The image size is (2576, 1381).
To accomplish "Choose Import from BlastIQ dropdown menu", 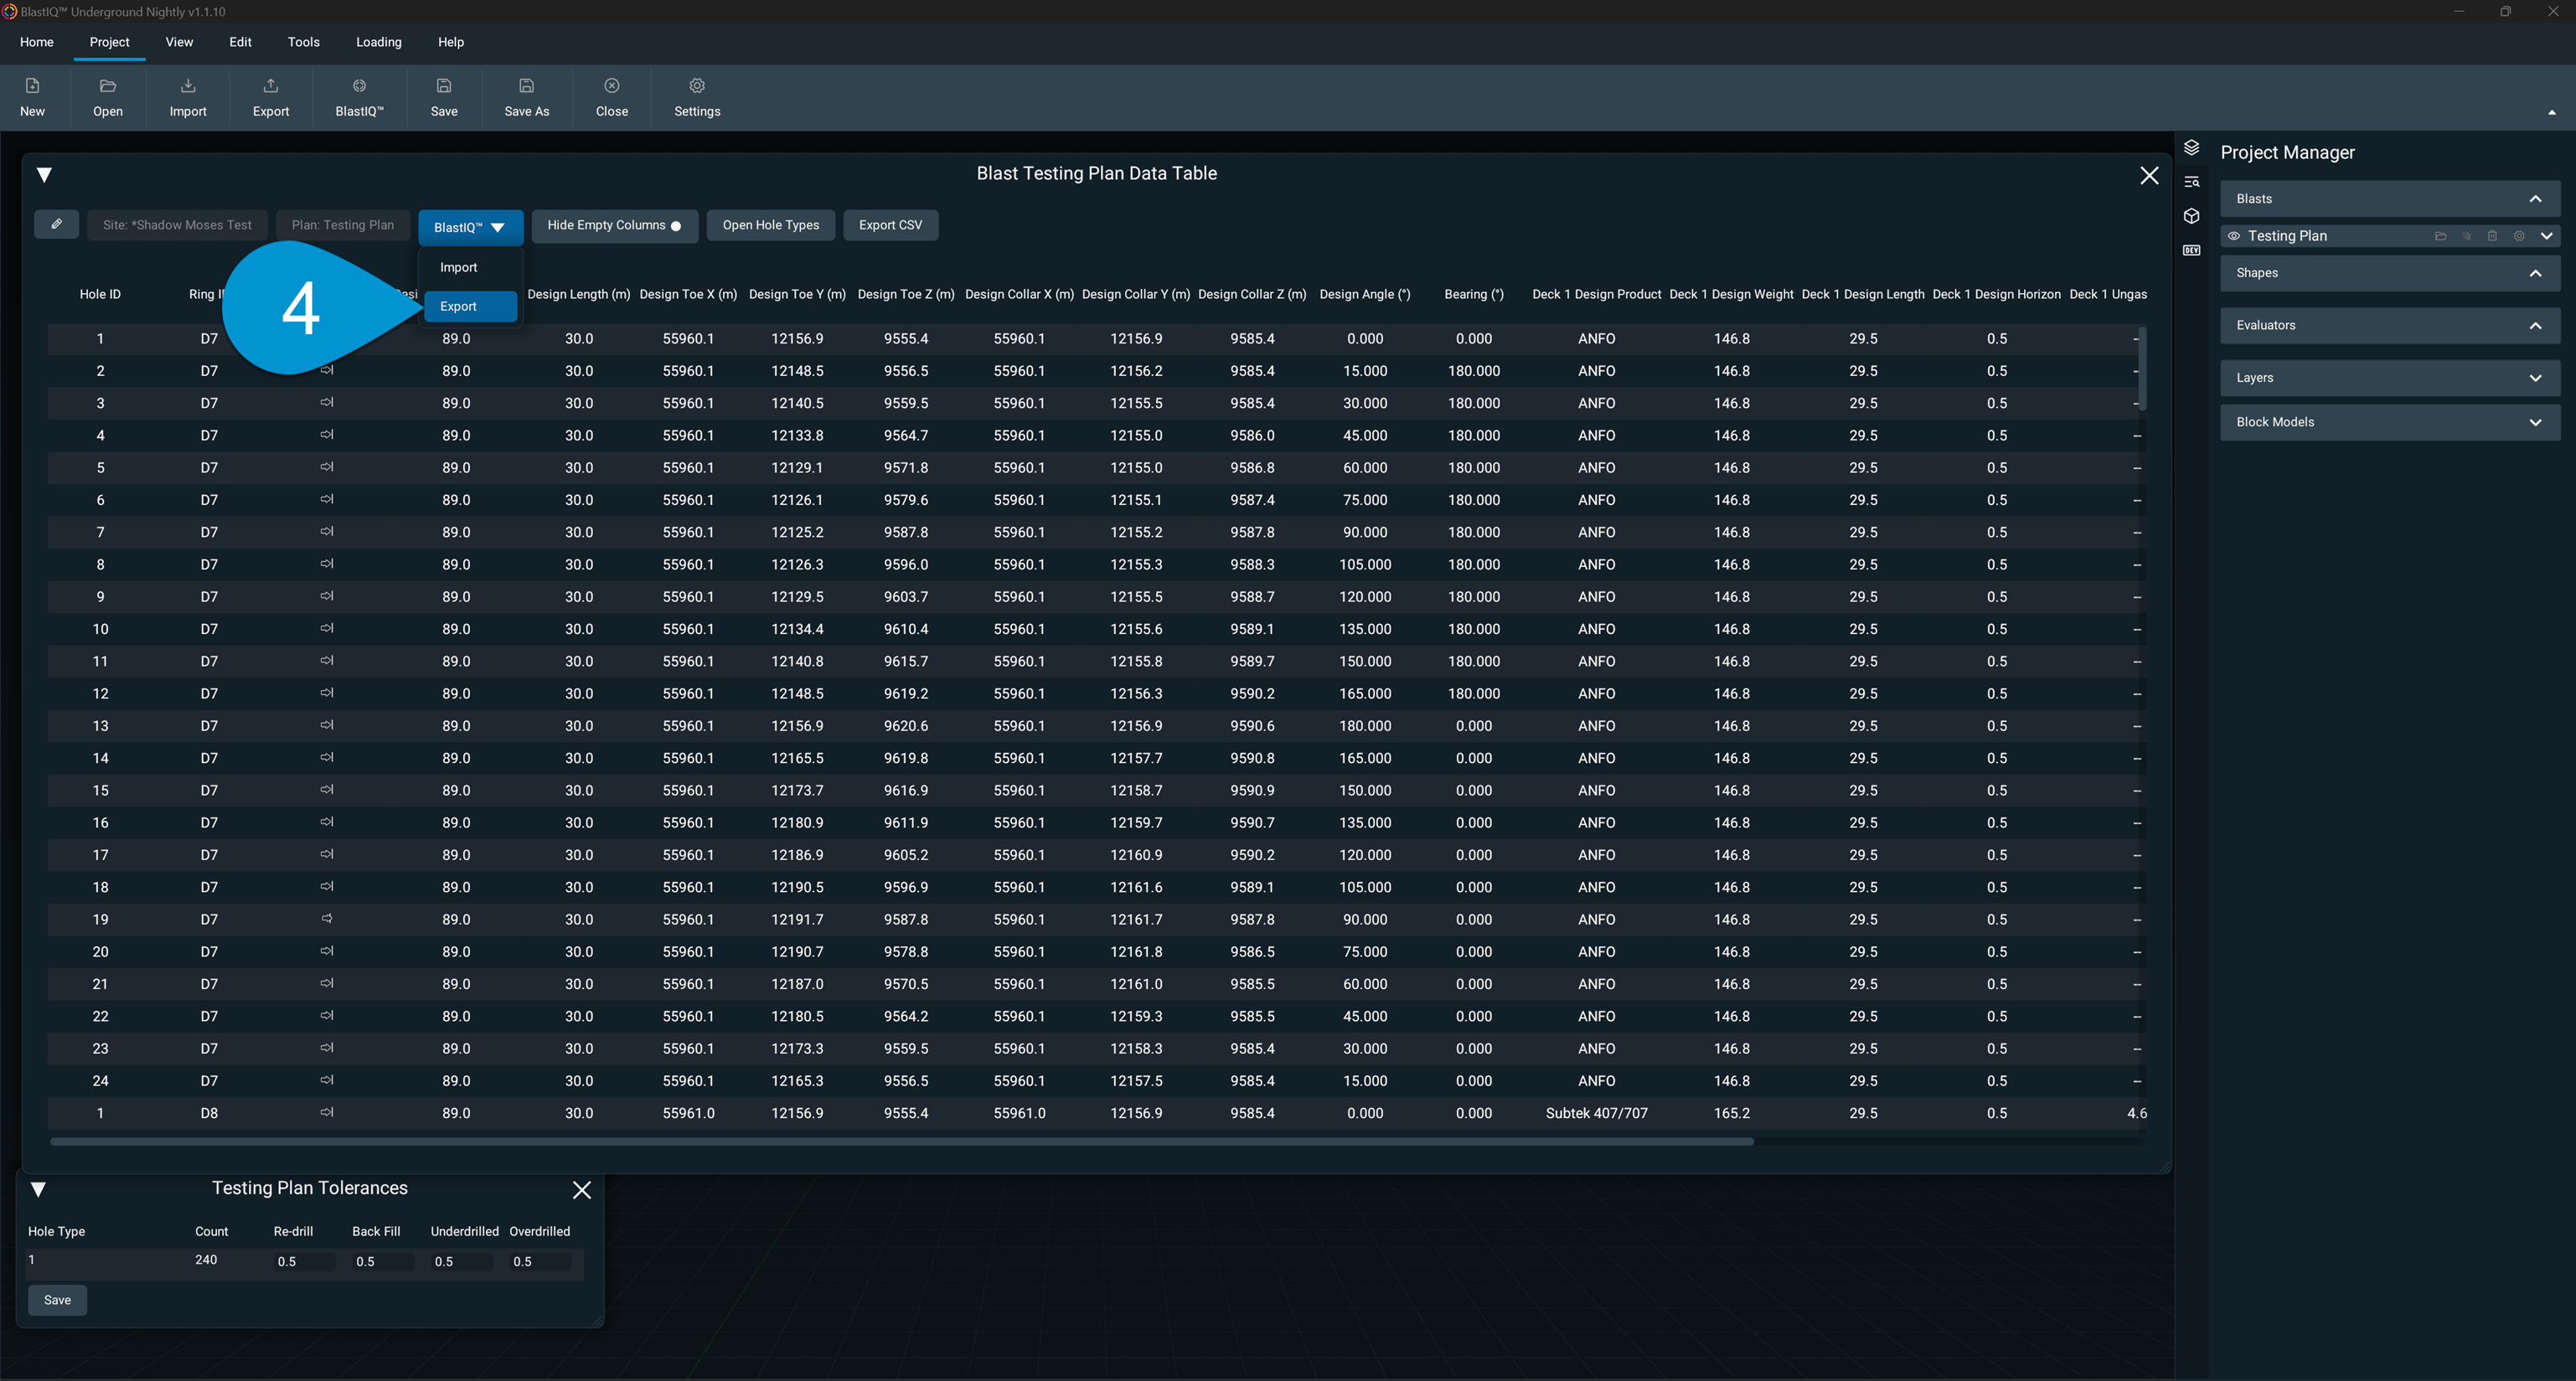I will coord(470,267).
